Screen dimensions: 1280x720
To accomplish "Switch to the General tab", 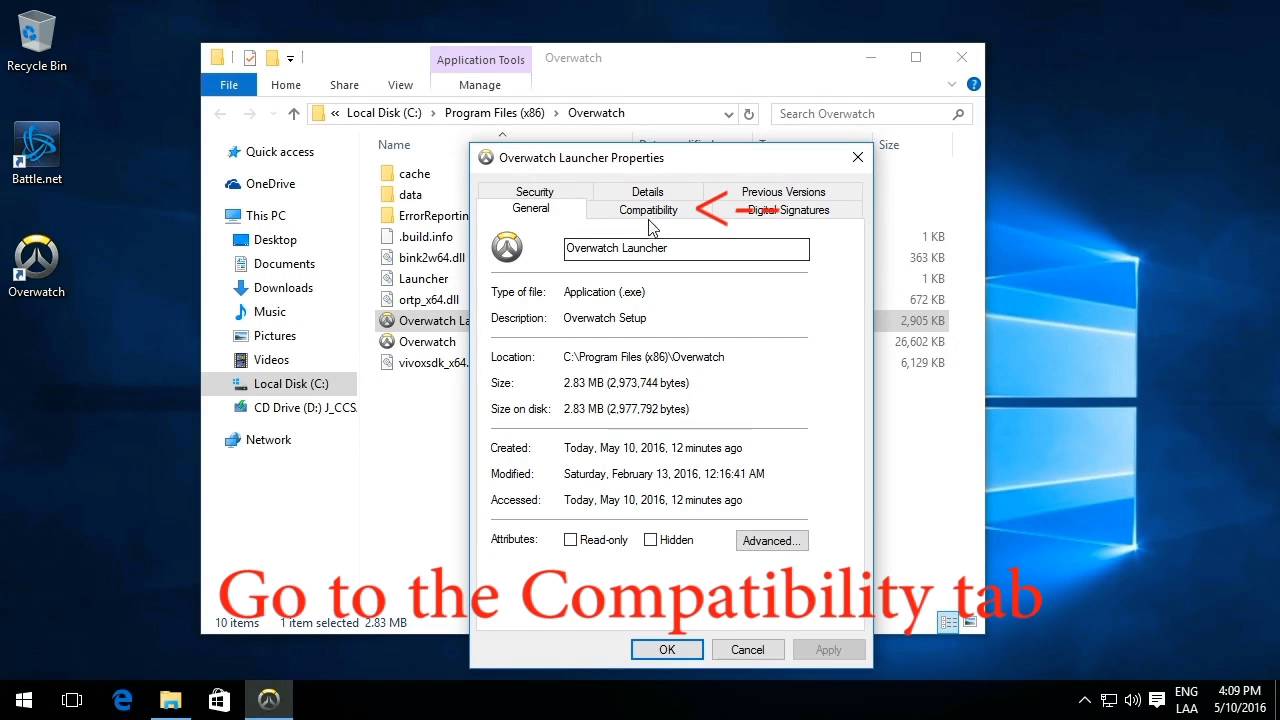I will pos(531,208).
